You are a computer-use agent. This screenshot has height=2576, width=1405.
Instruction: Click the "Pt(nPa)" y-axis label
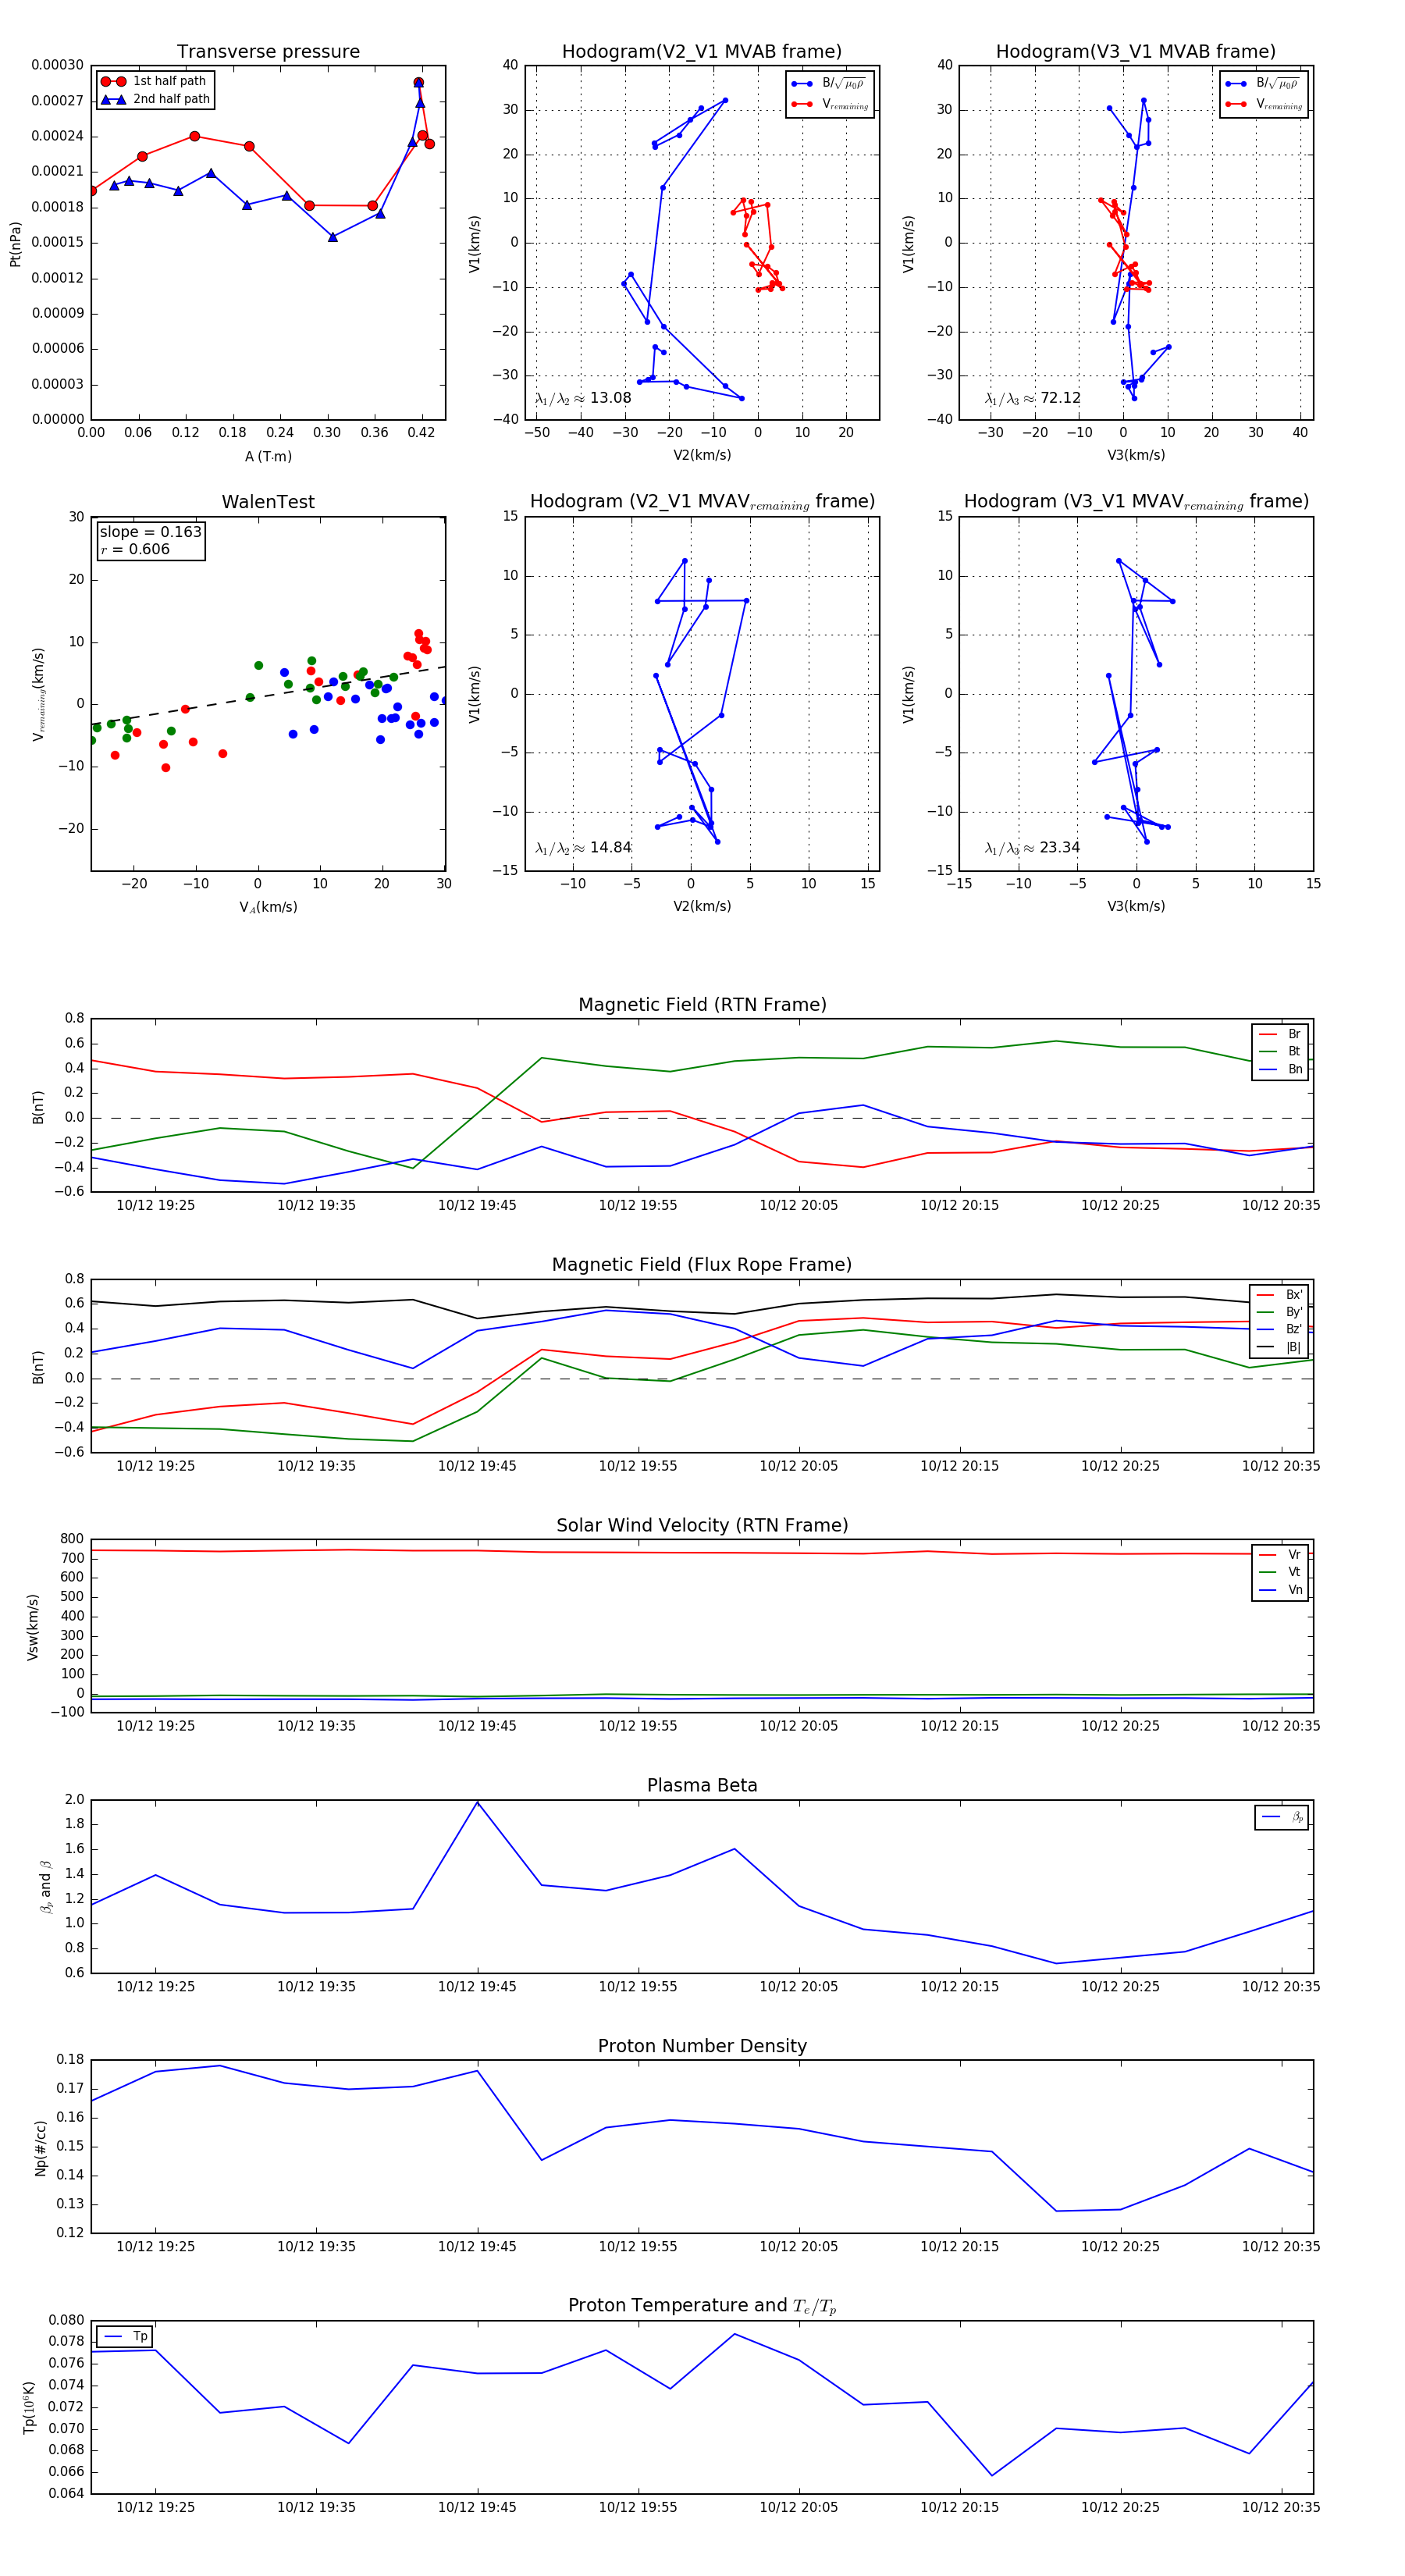15,243
